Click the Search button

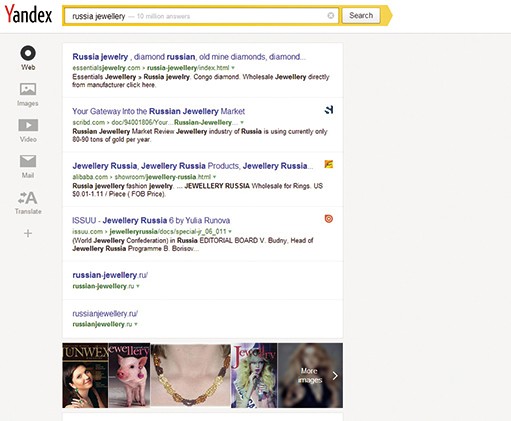tap(361, 15)
